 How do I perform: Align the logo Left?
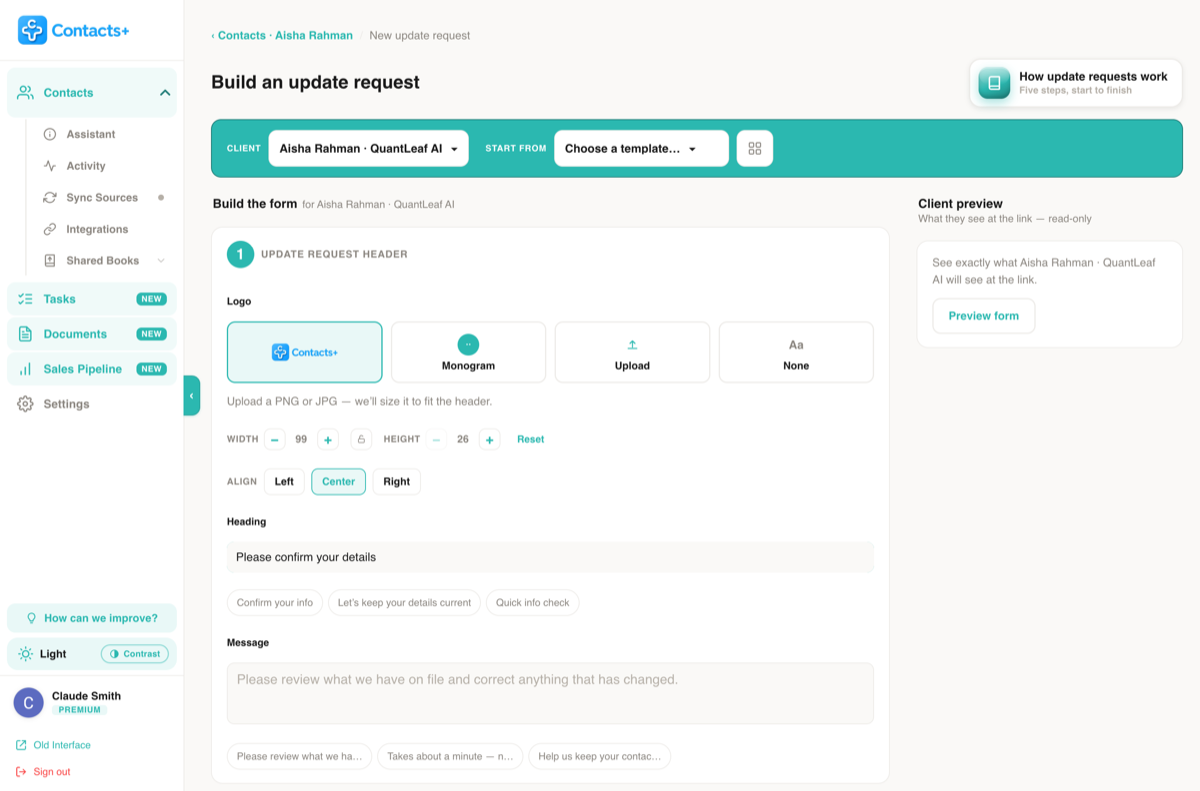click(284, 482)
